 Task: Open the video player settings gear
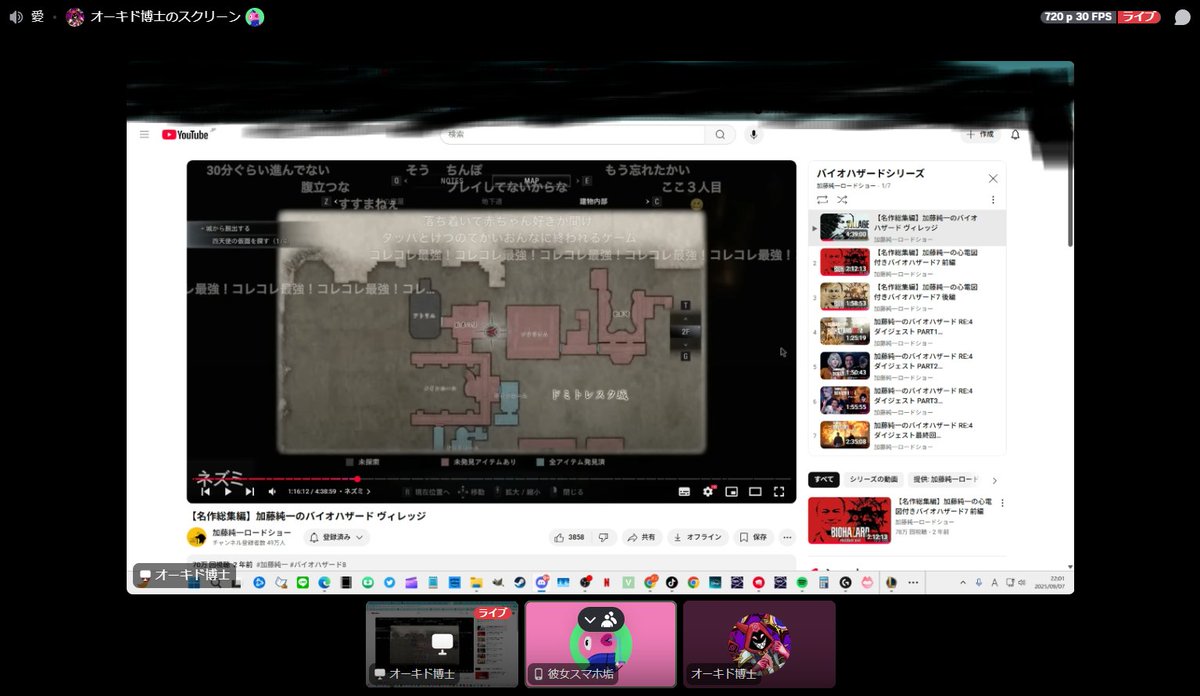tap(708, 491)
